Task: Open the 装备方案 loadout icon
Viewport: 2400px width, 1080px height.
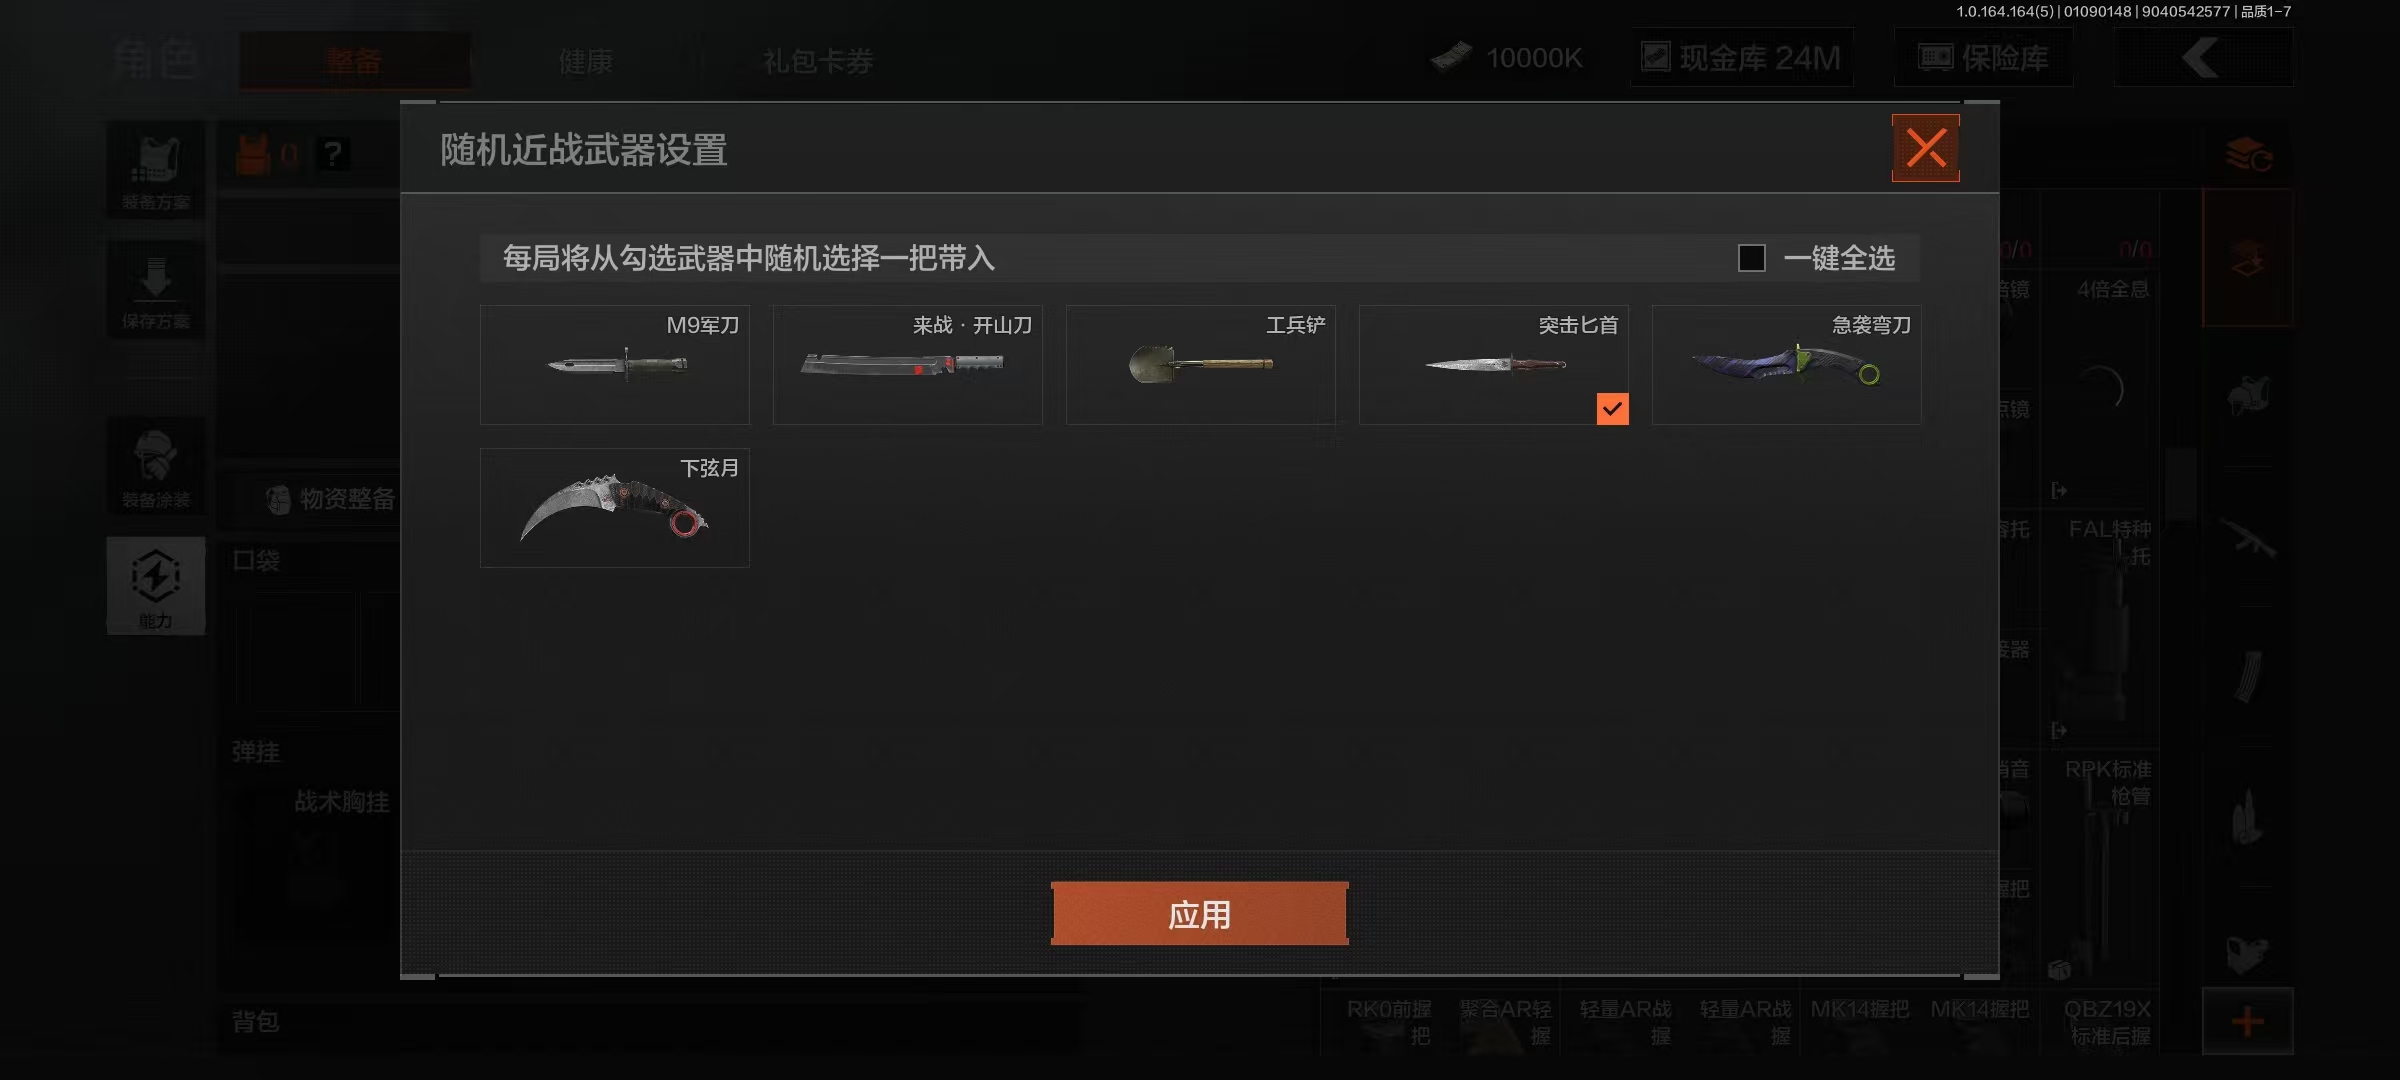Action: (156, 172)
